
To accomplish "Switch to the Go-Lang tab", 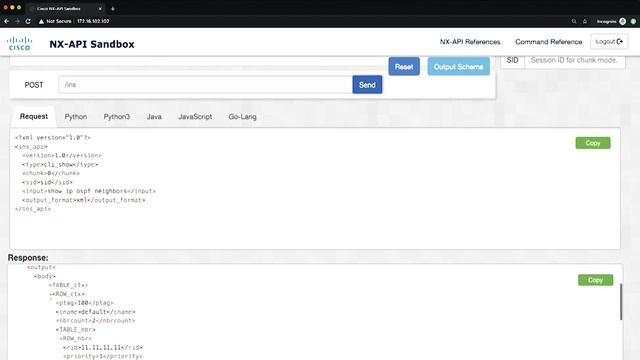I will pos(242,117).
